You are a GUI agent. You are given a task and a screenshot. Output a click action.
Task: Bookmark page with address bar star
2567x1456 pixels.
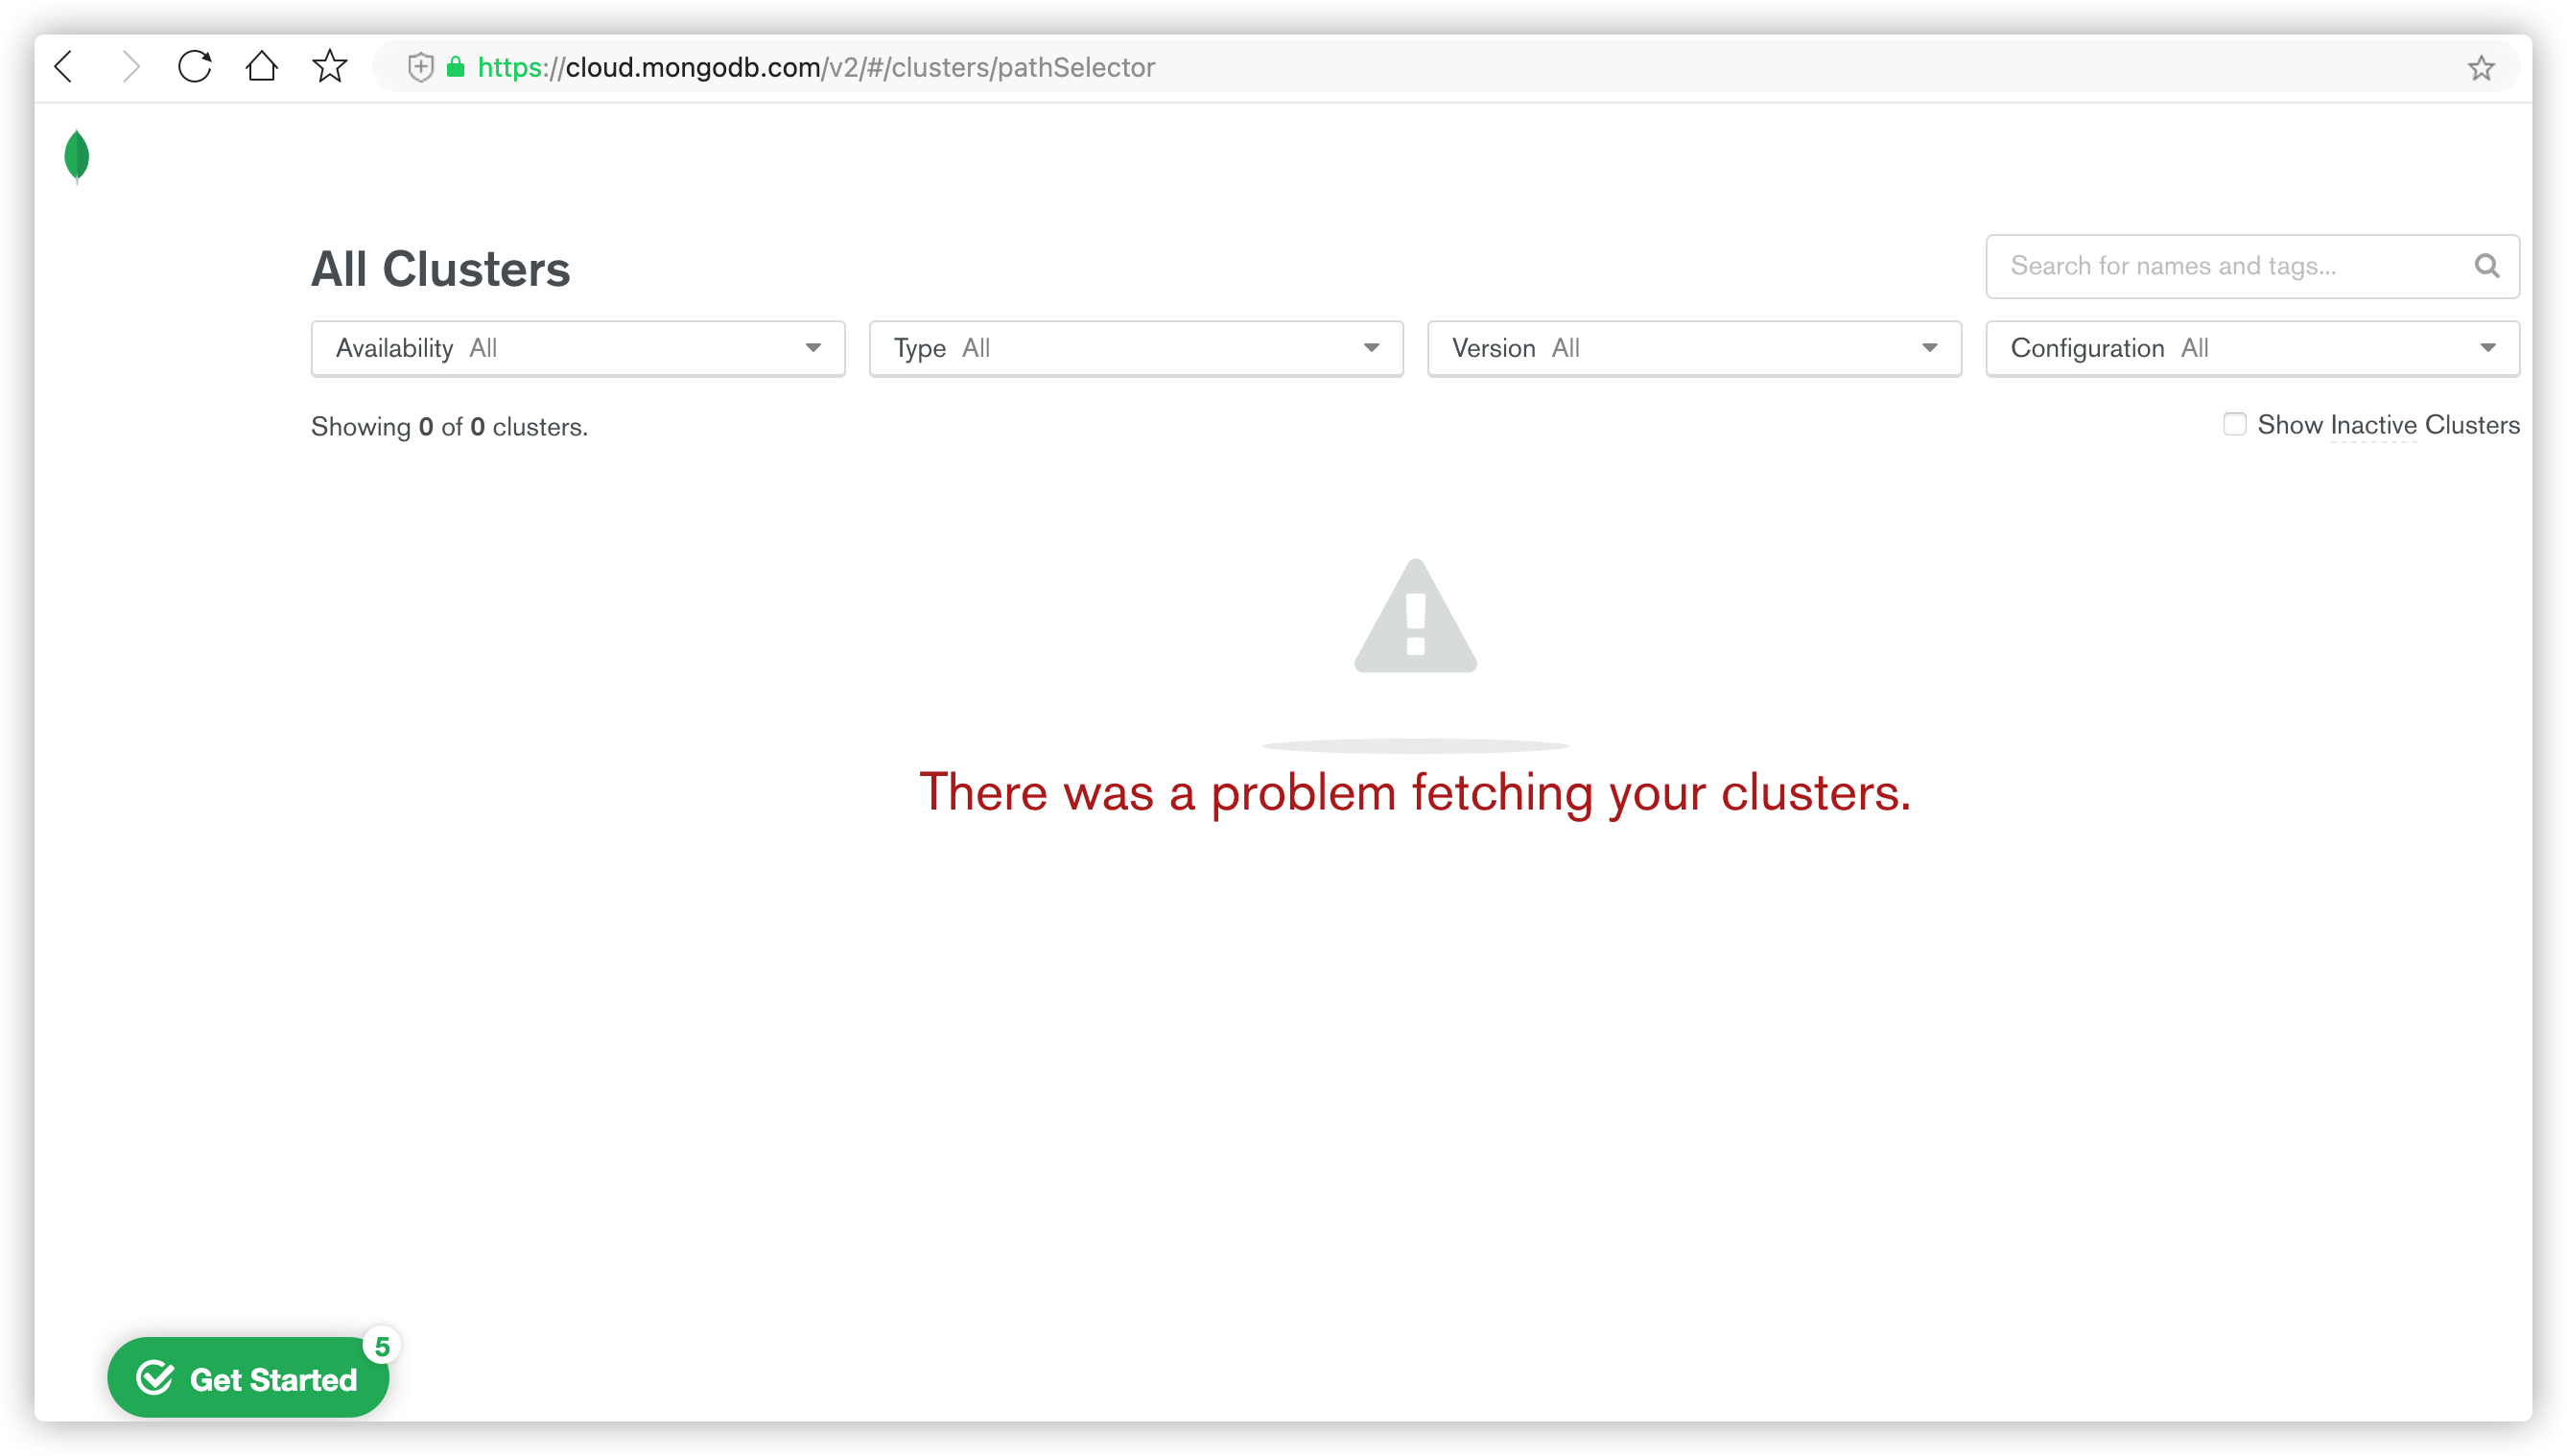pyautogui.click(x=2481, y=68)
